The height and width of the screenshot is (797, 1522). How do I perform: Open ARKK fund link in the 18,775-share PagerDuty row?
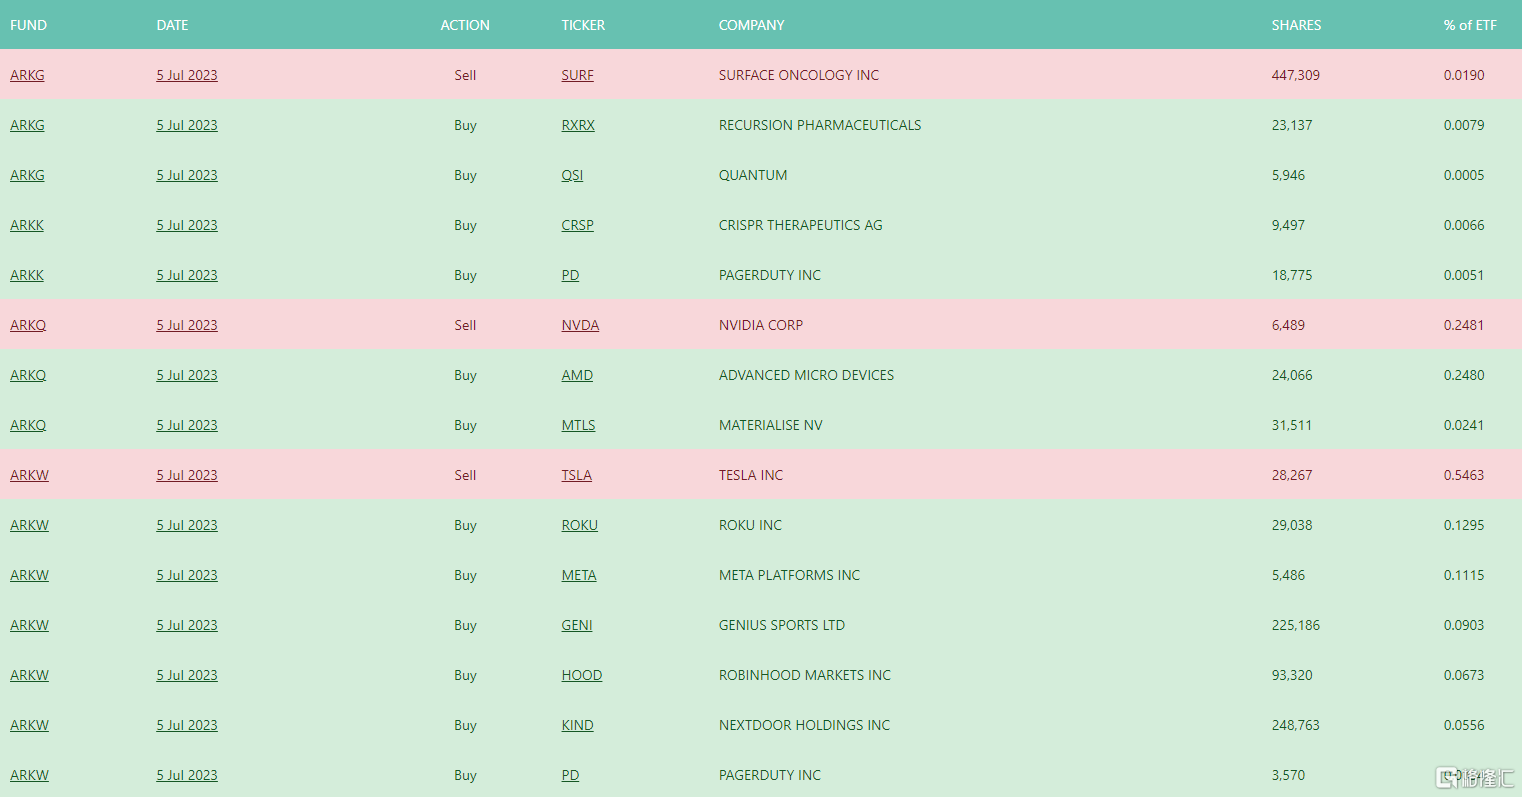(x=27, y=275)
